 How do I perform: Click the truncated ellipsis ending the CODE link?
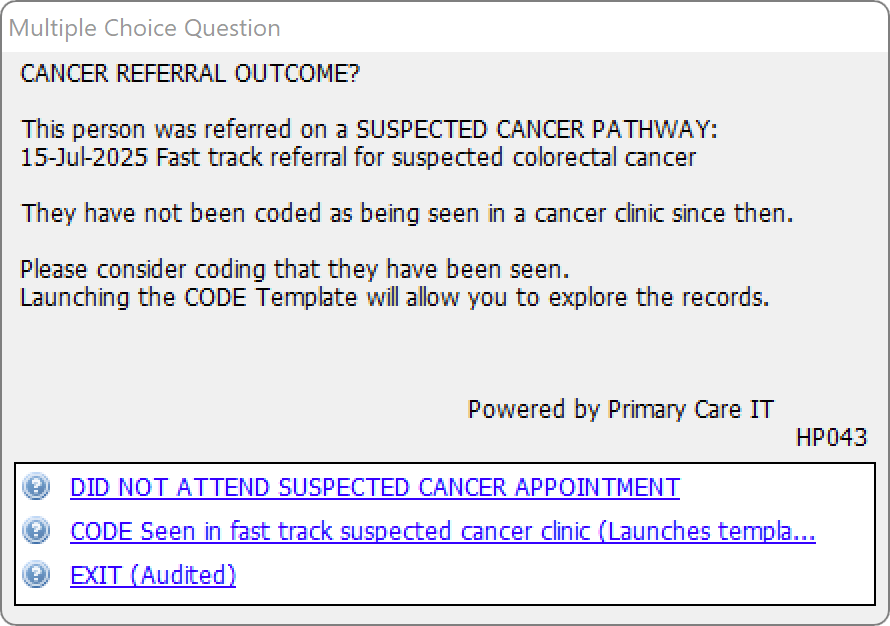click(x=803, y=533)
